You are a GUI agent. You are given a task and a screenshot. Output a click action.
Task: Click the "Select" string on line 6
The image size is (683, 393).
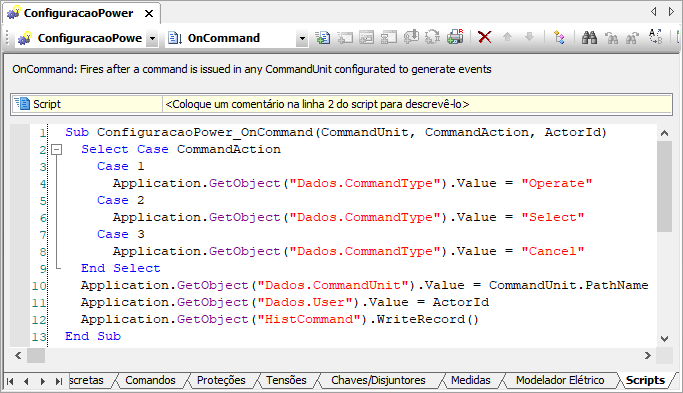[553, 217]
